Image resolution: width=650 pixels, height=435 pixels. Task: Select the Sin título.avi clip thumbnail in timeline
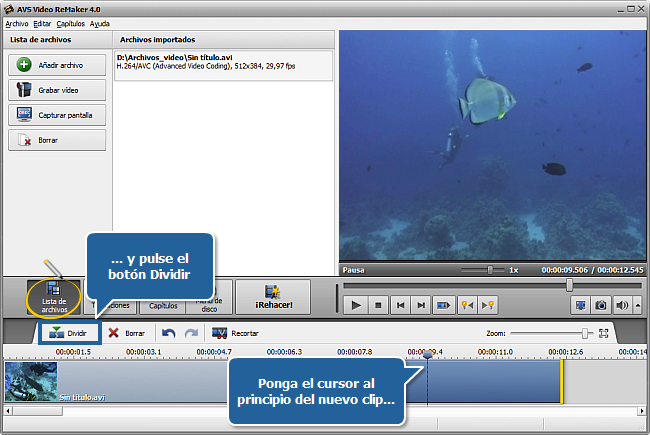(x=30, y=382)
